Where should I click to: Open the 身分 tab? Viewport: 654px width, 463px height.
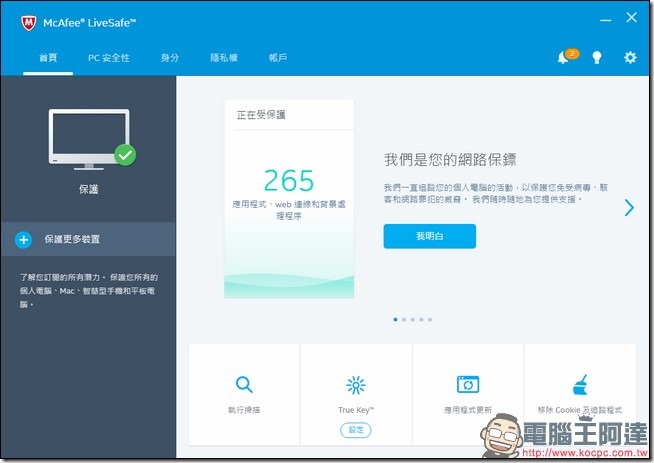click(x=170, y=58)
